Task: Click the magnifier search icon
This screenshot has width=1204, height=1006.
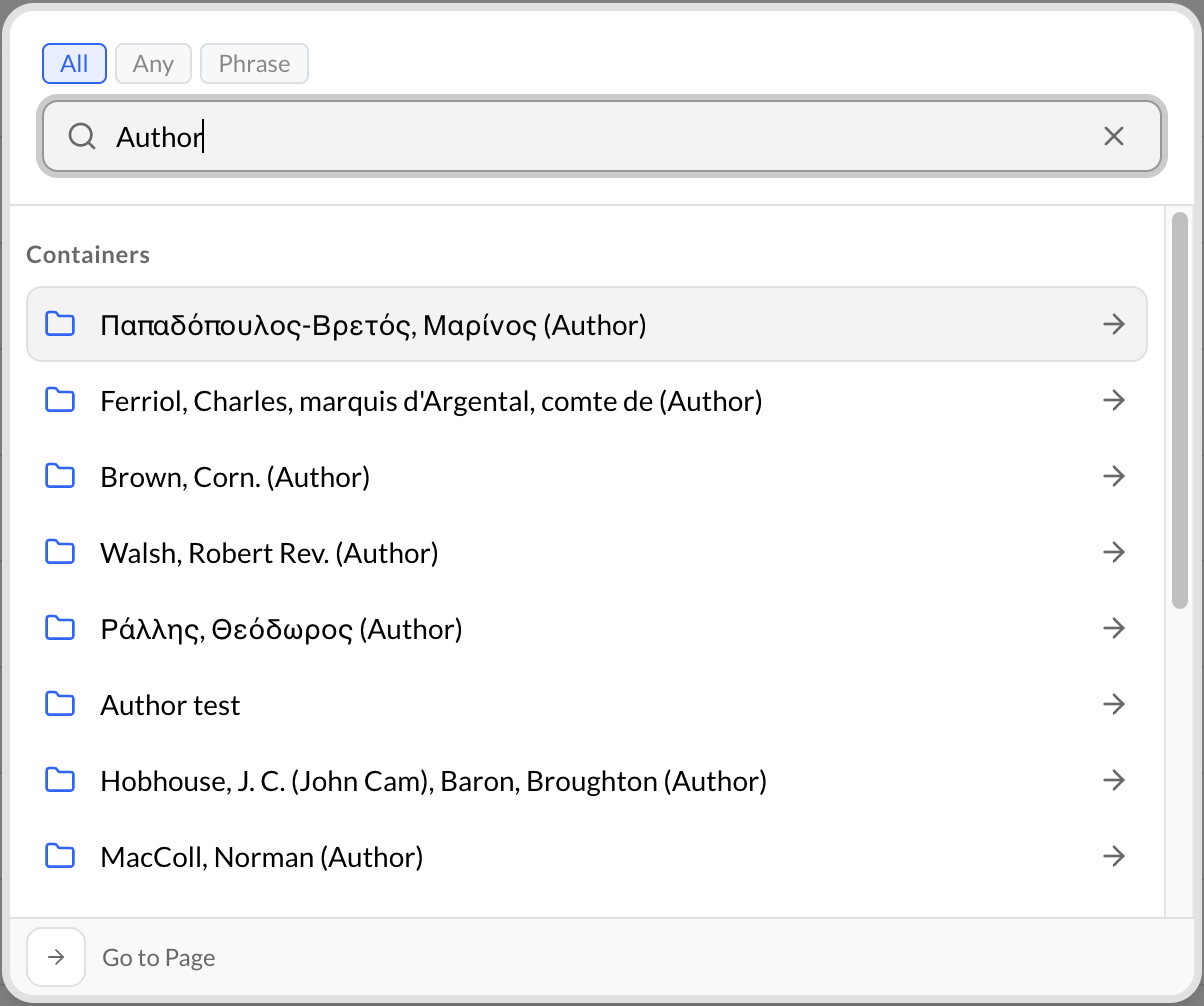Action: (x=81, y=136)
